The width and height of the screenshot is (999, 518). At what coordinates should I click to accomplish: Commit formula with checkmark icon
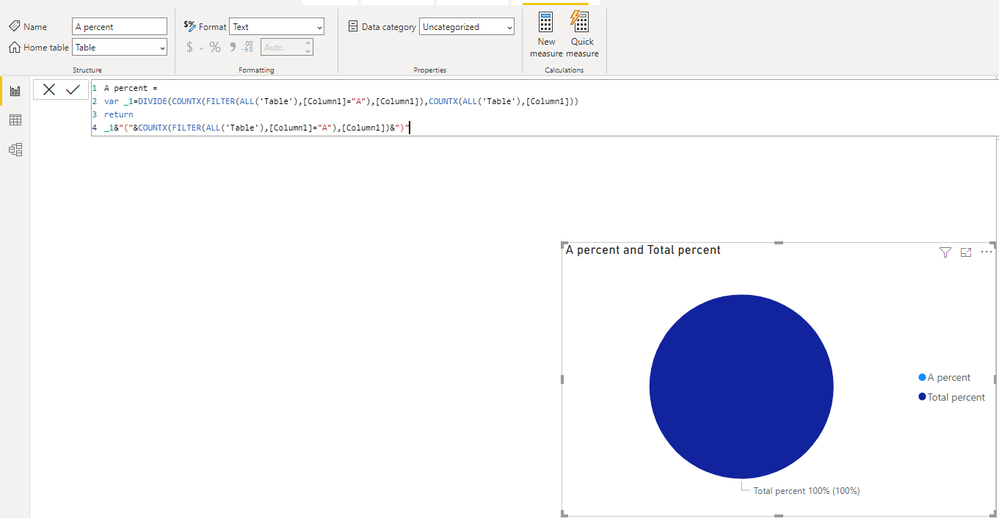tap(73, 90)
